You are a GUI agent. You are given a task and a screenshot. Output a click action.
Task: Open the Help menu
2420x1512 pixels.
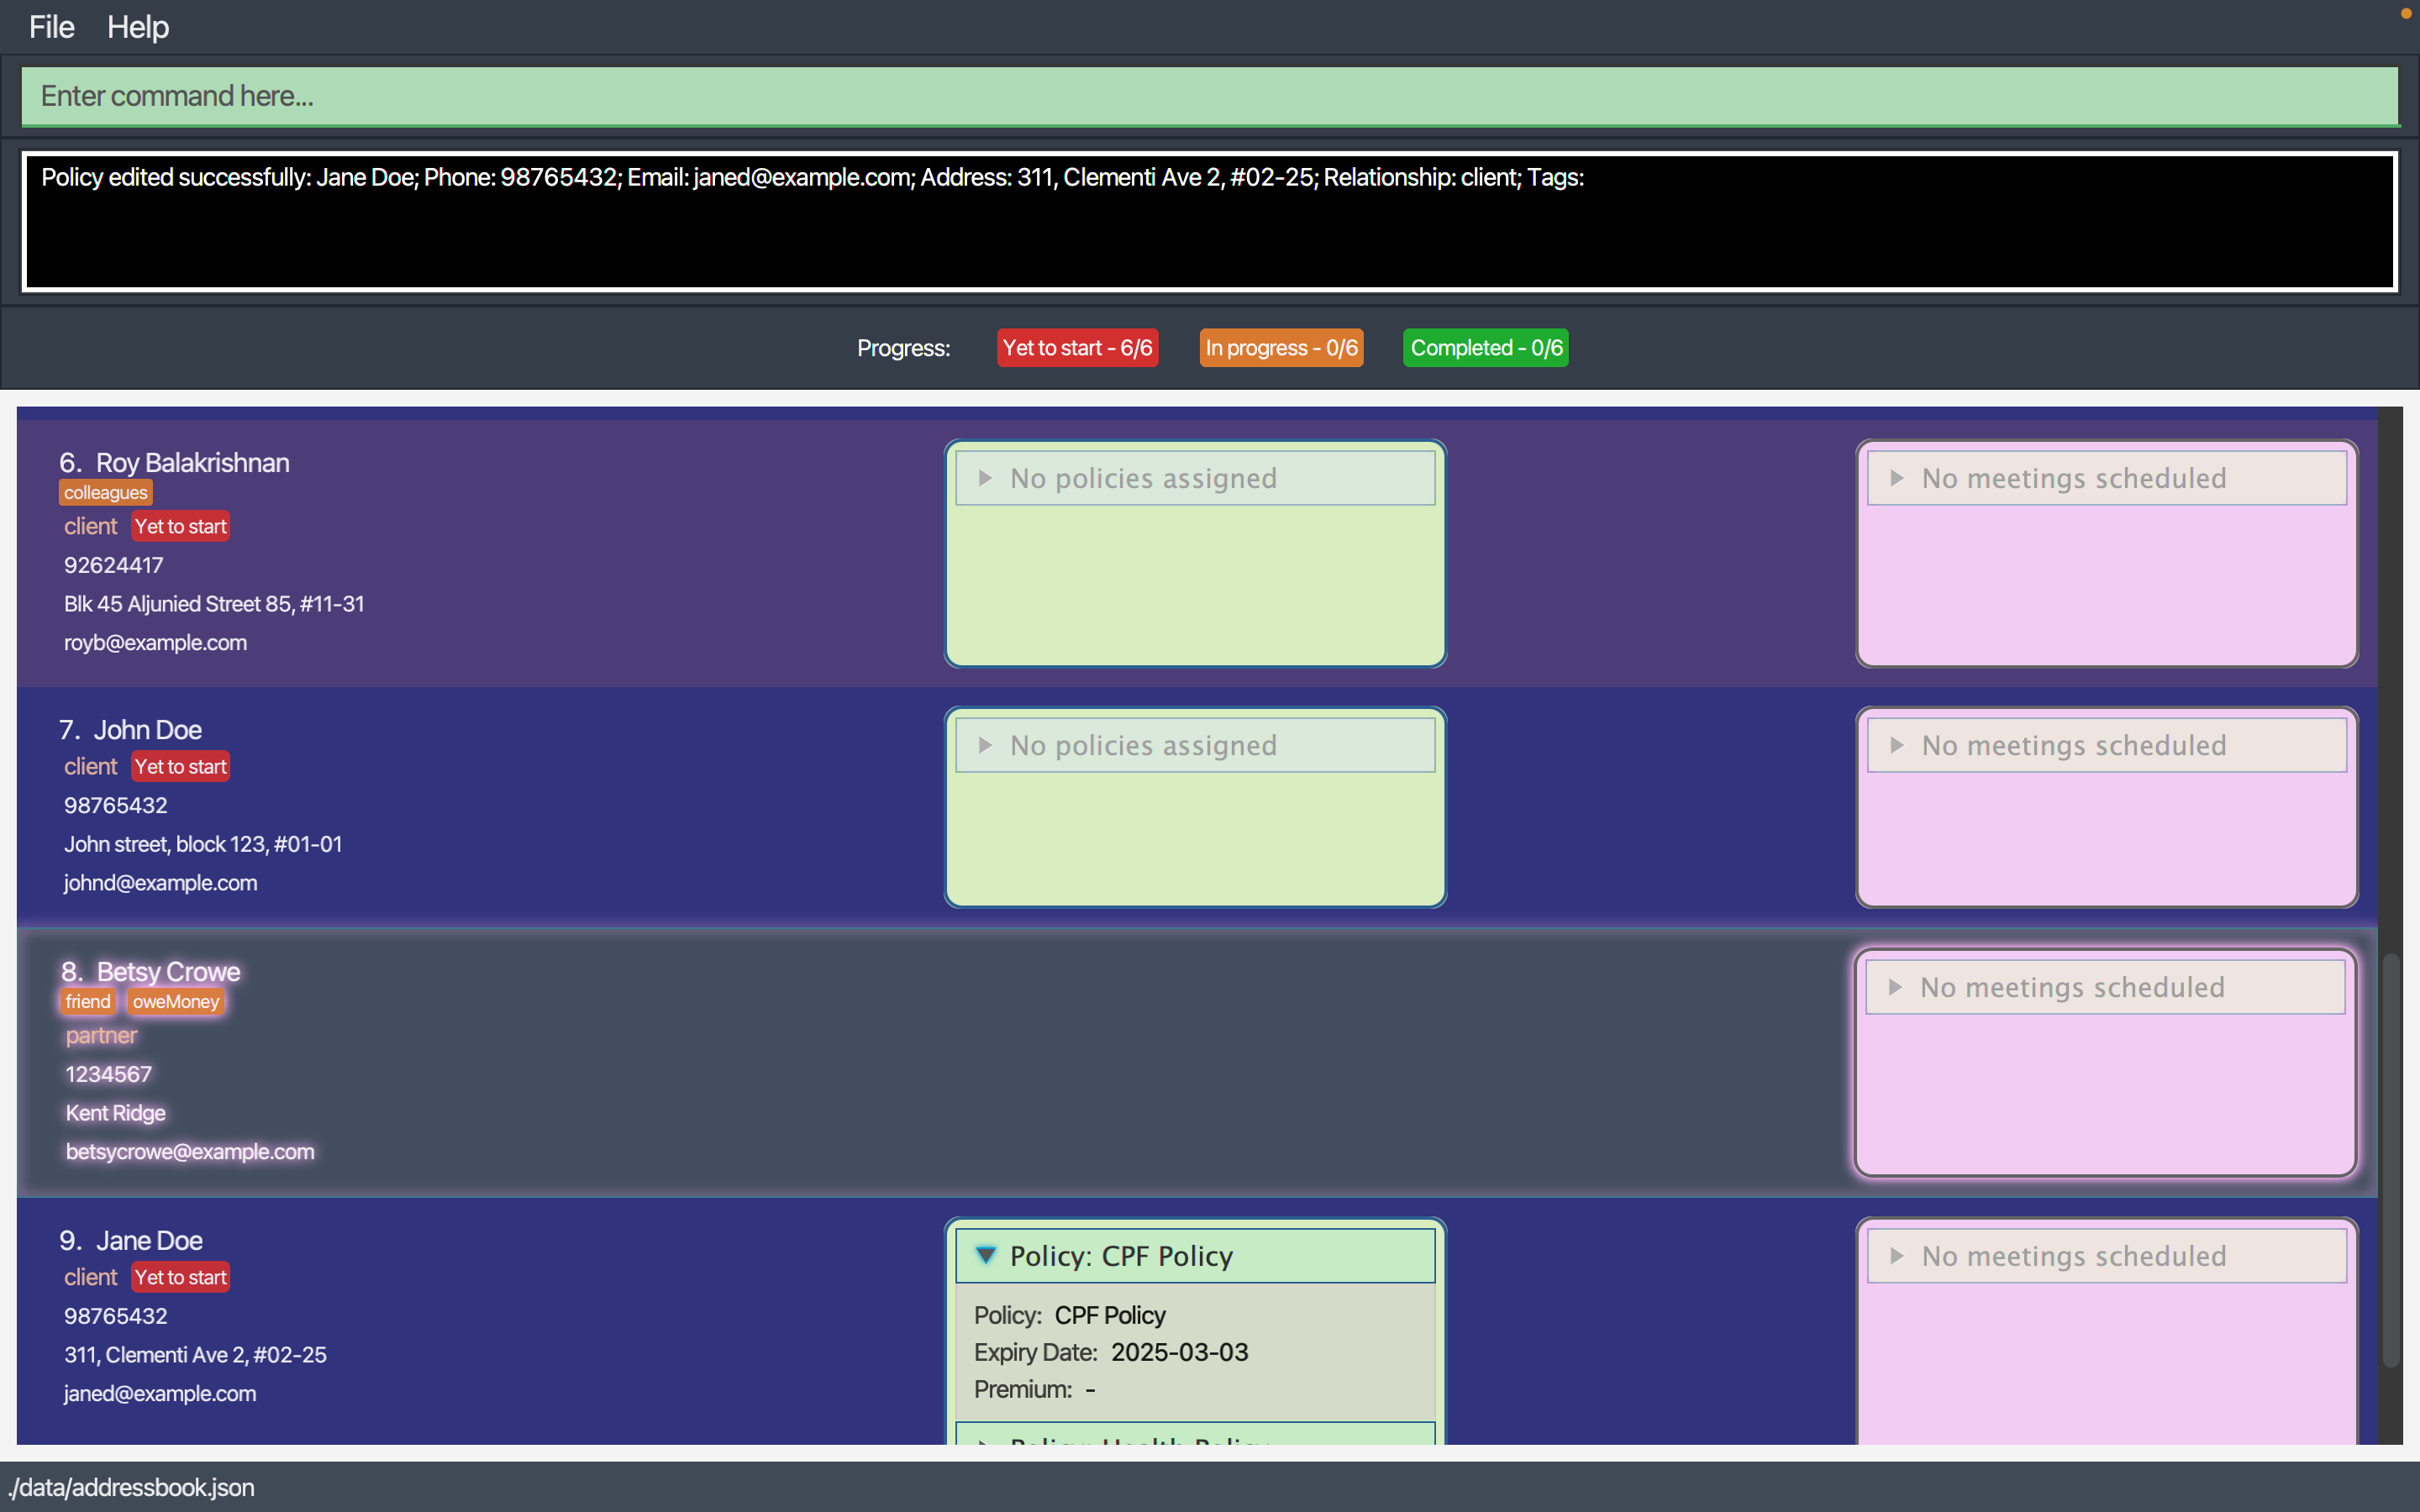[x=138, y=27]
